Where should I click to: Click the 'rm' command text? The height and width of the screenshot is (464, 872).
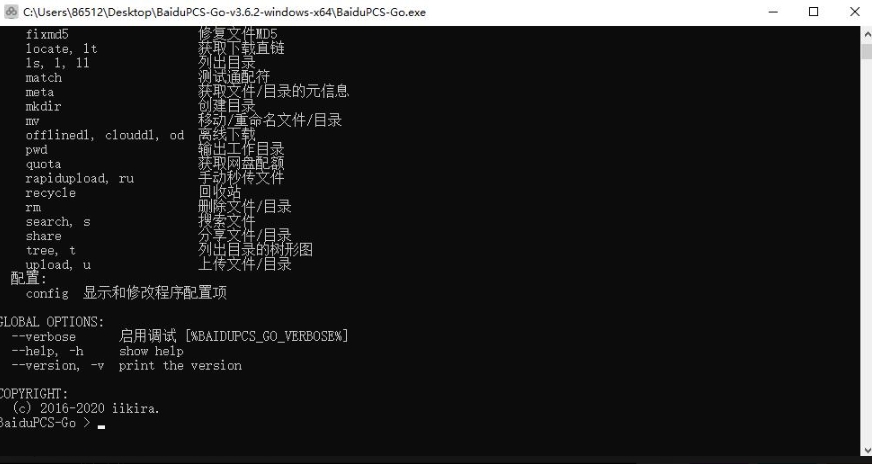tap(33, 208)
